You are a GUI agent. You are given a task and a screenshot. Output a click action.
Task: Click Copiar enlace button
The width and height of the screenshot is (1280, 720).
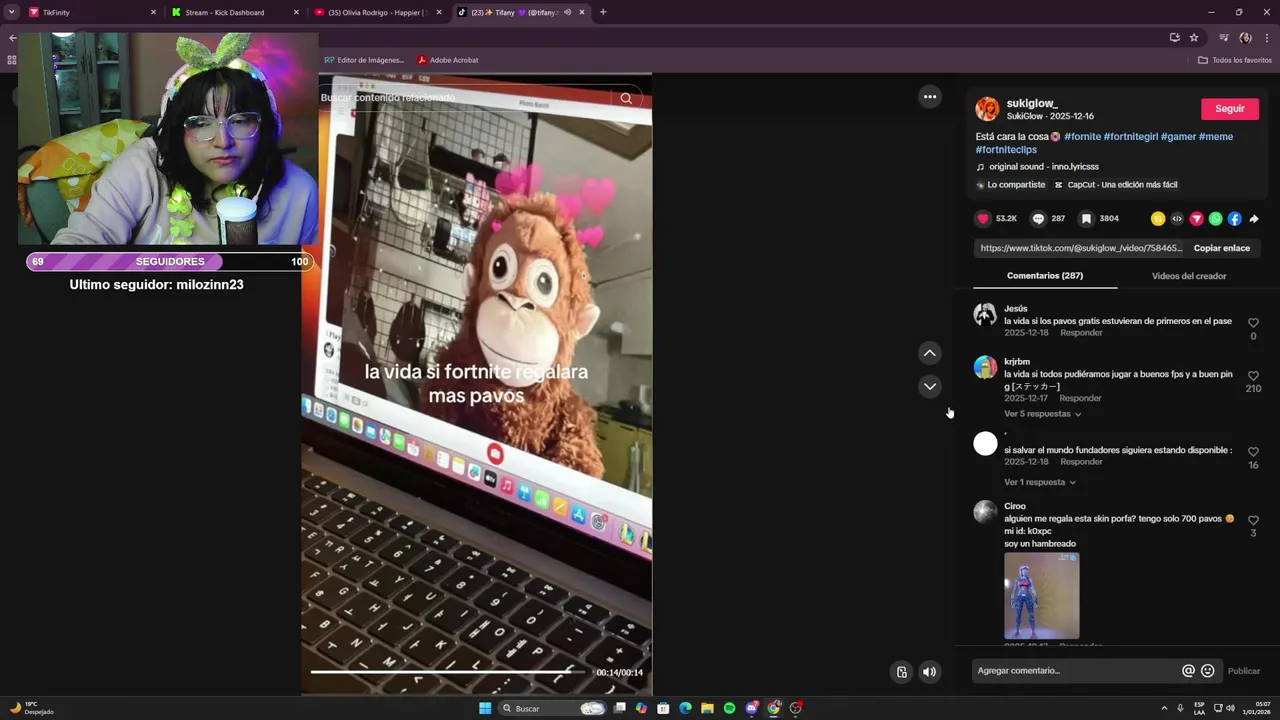point(1222,248)
